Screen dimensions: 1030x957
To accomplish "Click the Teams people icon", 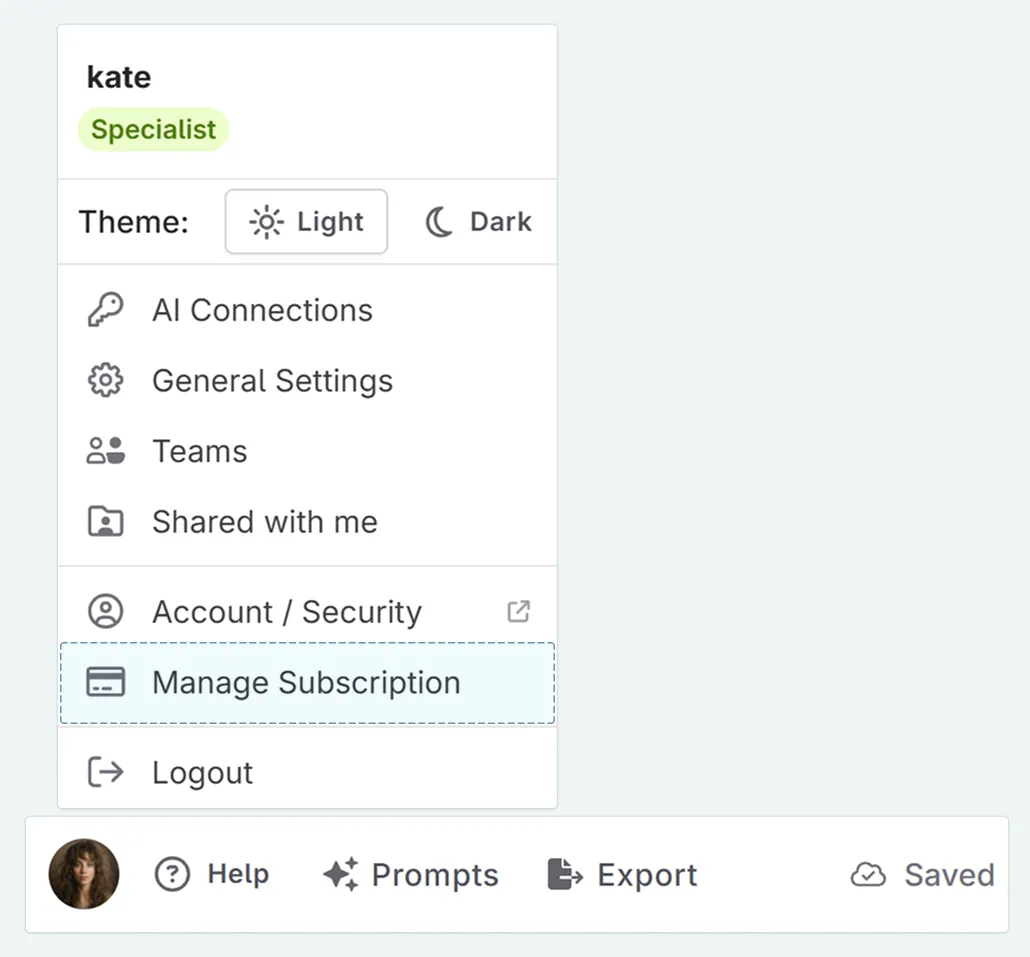I will pyautogui.click(x=105, y=451).
